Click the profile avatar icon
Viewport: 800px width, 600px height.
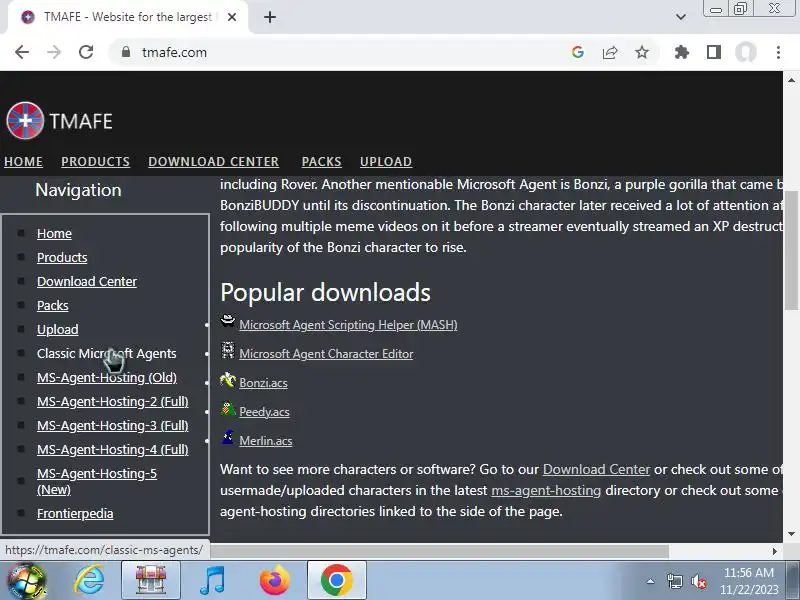746,52
